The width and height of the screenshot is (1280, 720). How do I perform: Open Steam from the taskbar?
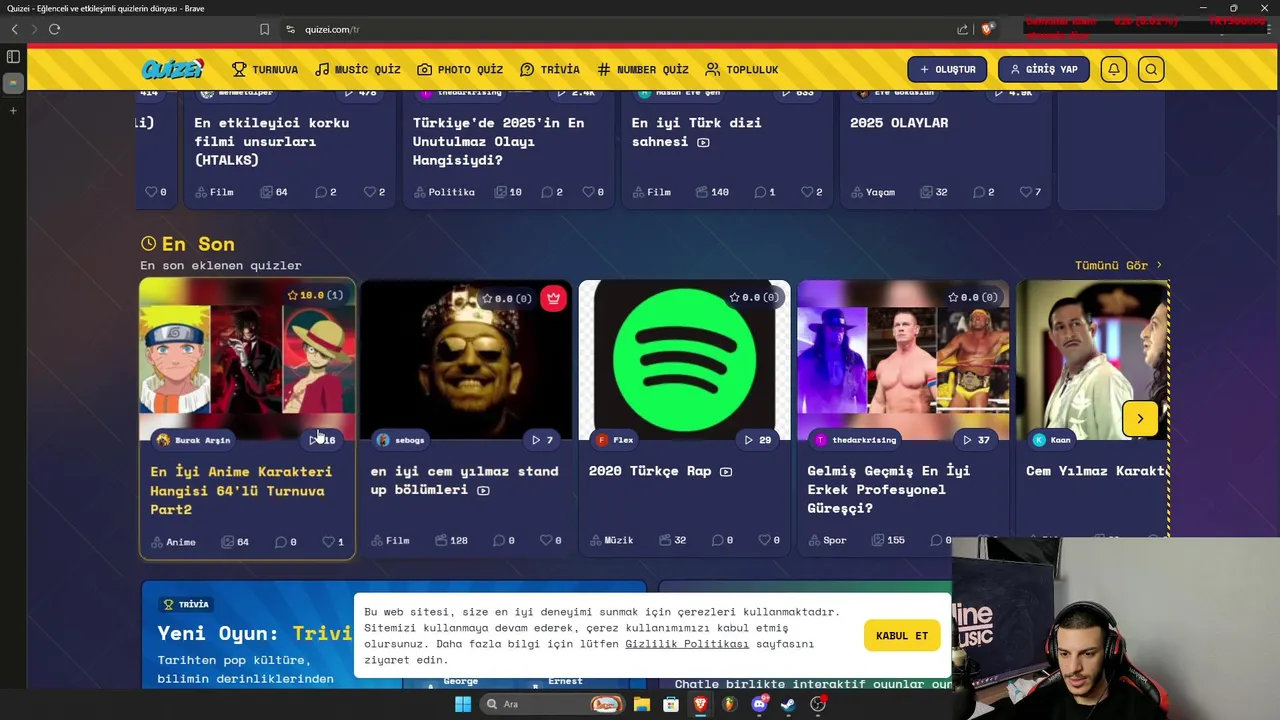(x=788, y=704)
